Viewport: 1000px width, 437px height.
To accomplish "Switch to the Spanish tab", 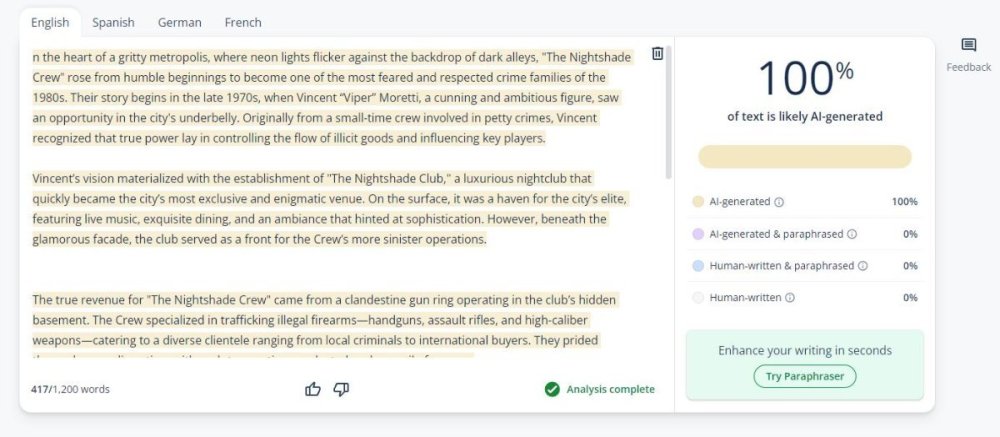I will (x=114, y=22).
